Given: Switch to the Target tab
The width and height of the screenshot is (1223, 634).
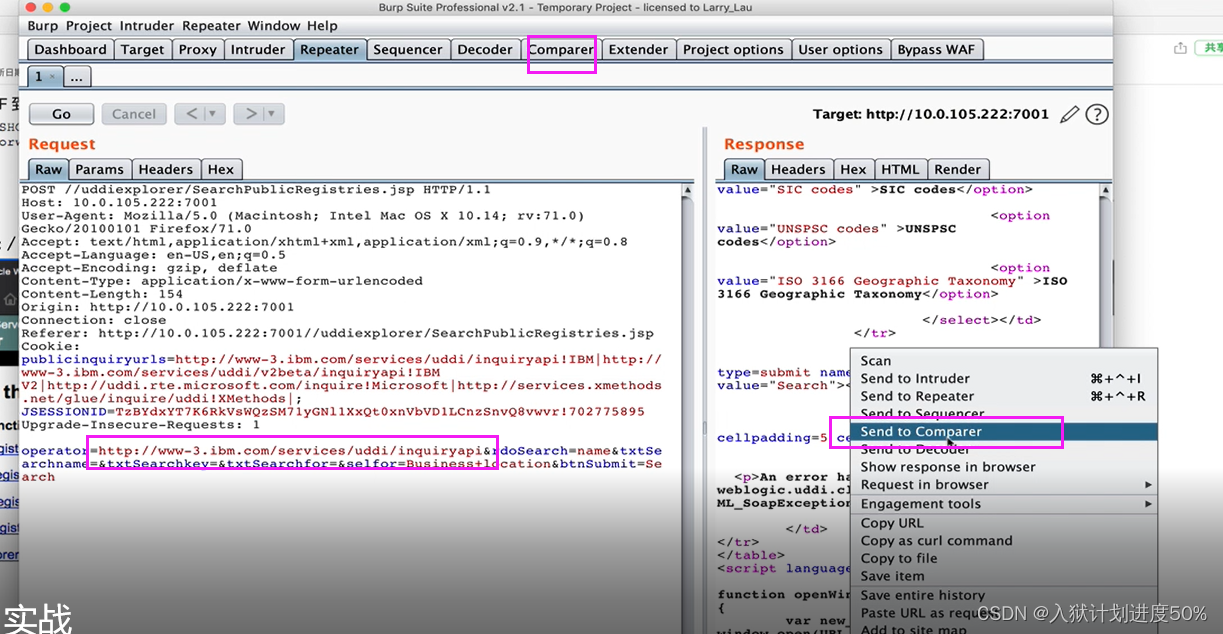Looking at the screenshot, I should click(143, 49).
